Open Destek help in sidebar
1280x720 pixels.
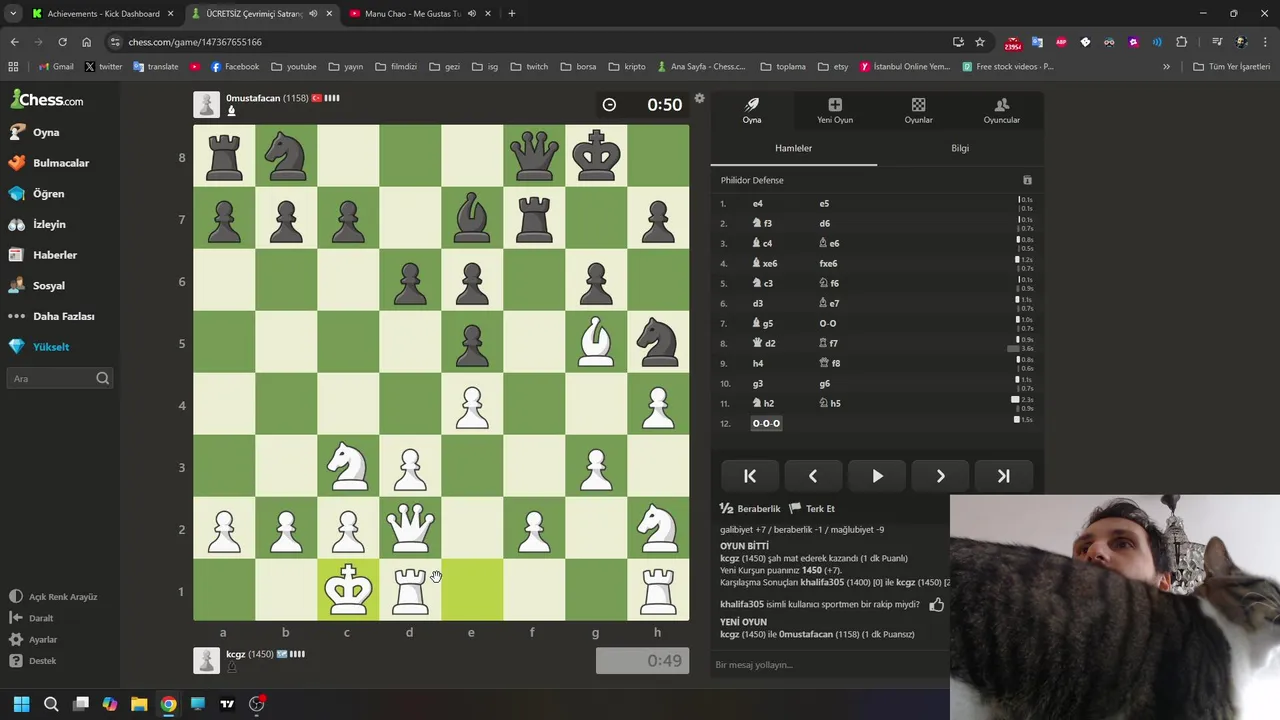33,661
